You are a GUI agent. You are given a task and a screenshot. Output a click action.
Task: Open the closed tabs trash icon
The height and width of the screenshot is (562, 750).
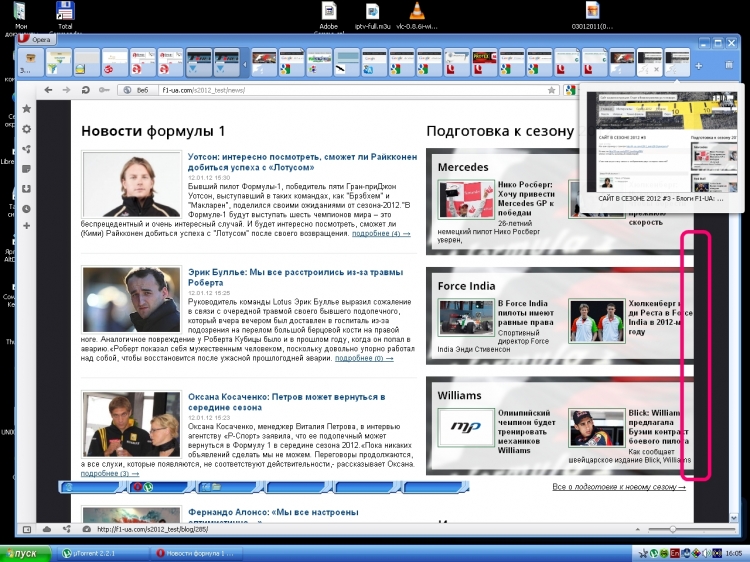tap(728, 65)
